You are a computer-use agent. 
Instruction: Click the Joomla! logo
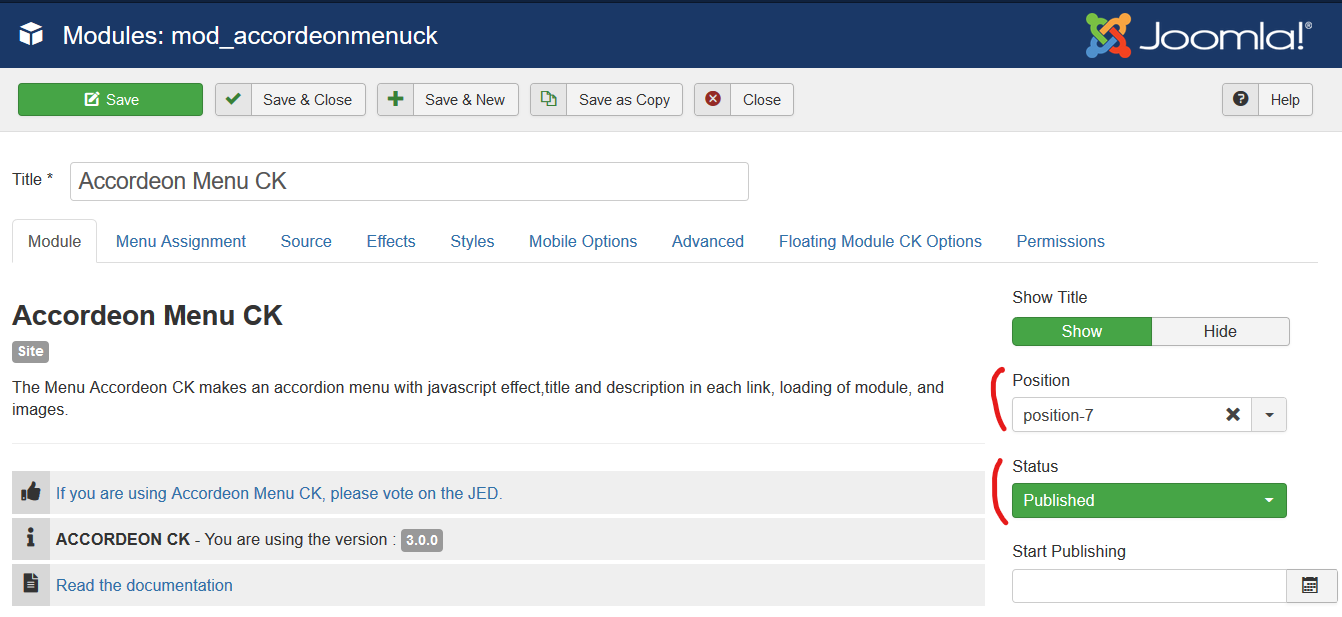(1199, 35)
